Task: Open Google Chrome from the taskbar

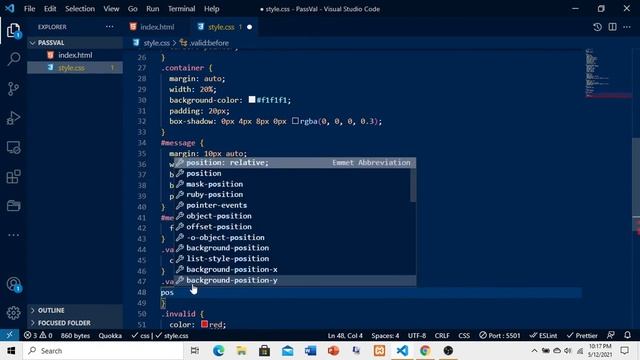Action: pos(425,351)
